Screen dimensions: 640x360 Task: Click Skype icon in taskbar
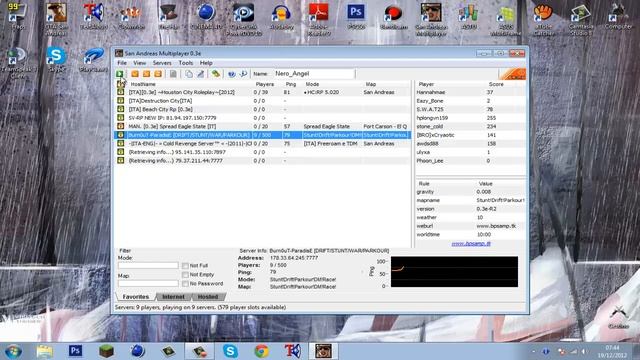click(230, 351)
